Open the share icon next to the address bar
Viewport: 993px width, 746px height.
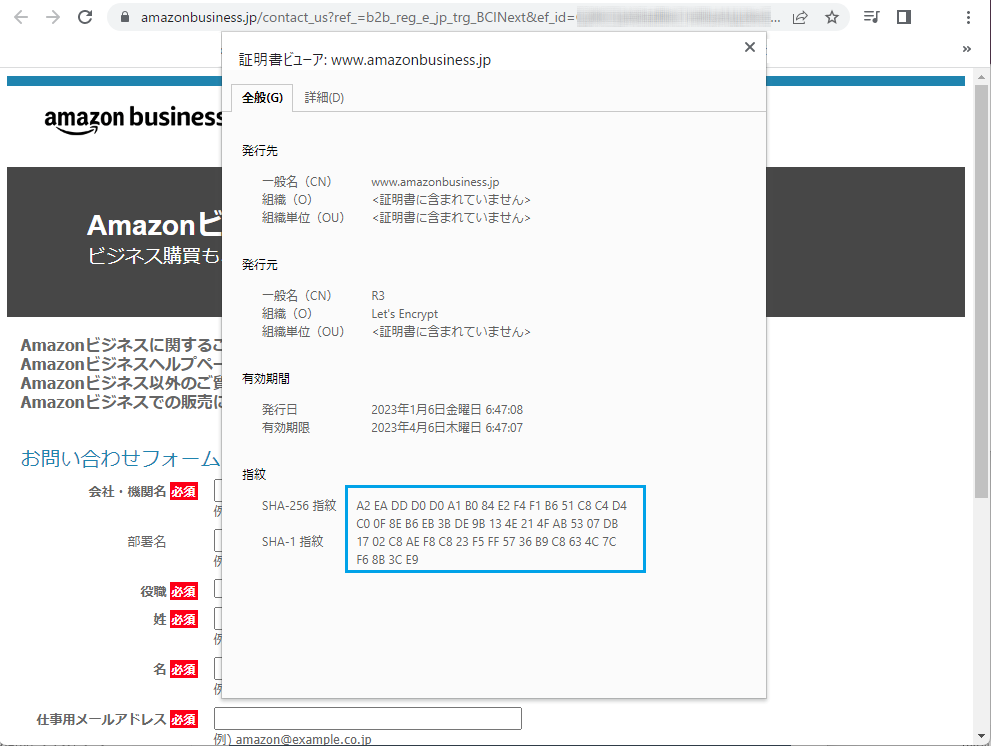pos(800,17)
